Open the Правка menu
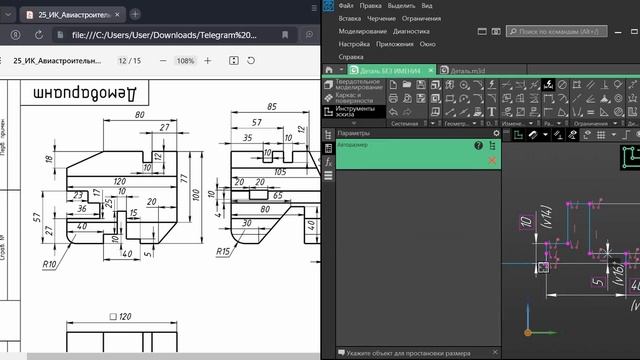640x360 pixels. (x=370, y=6)
